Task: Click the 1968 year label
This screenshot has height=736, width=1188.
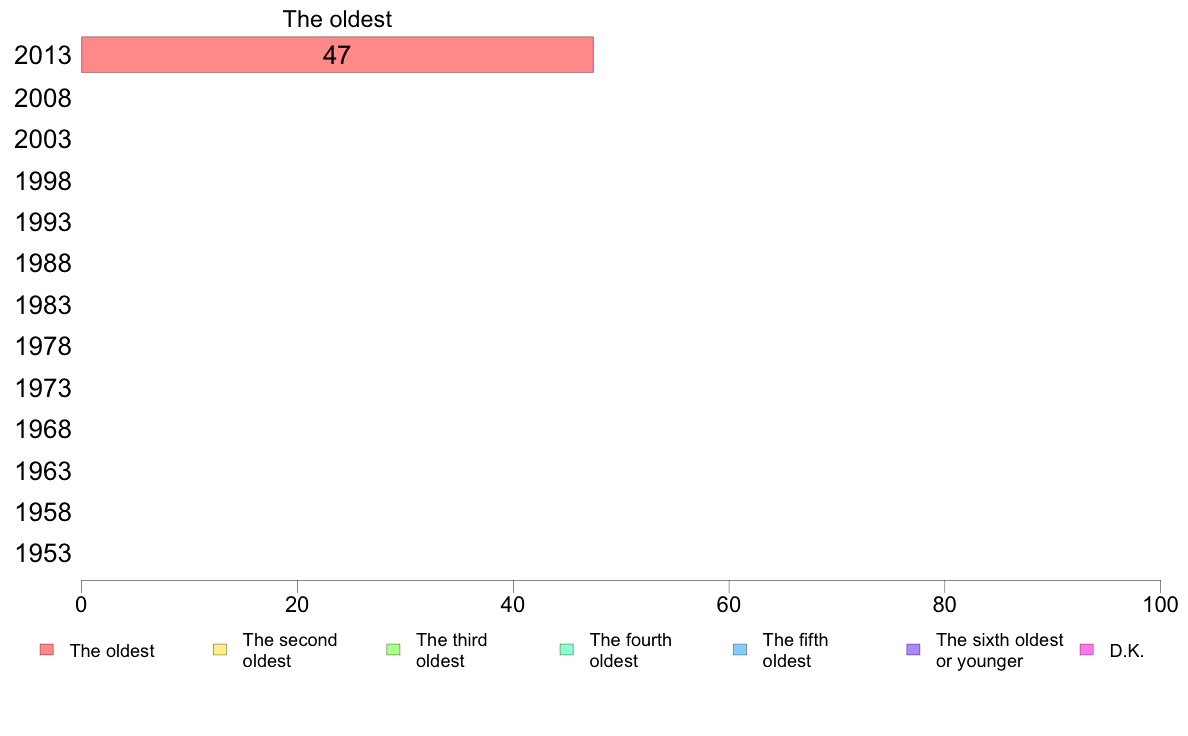Action: click(43, 430)
